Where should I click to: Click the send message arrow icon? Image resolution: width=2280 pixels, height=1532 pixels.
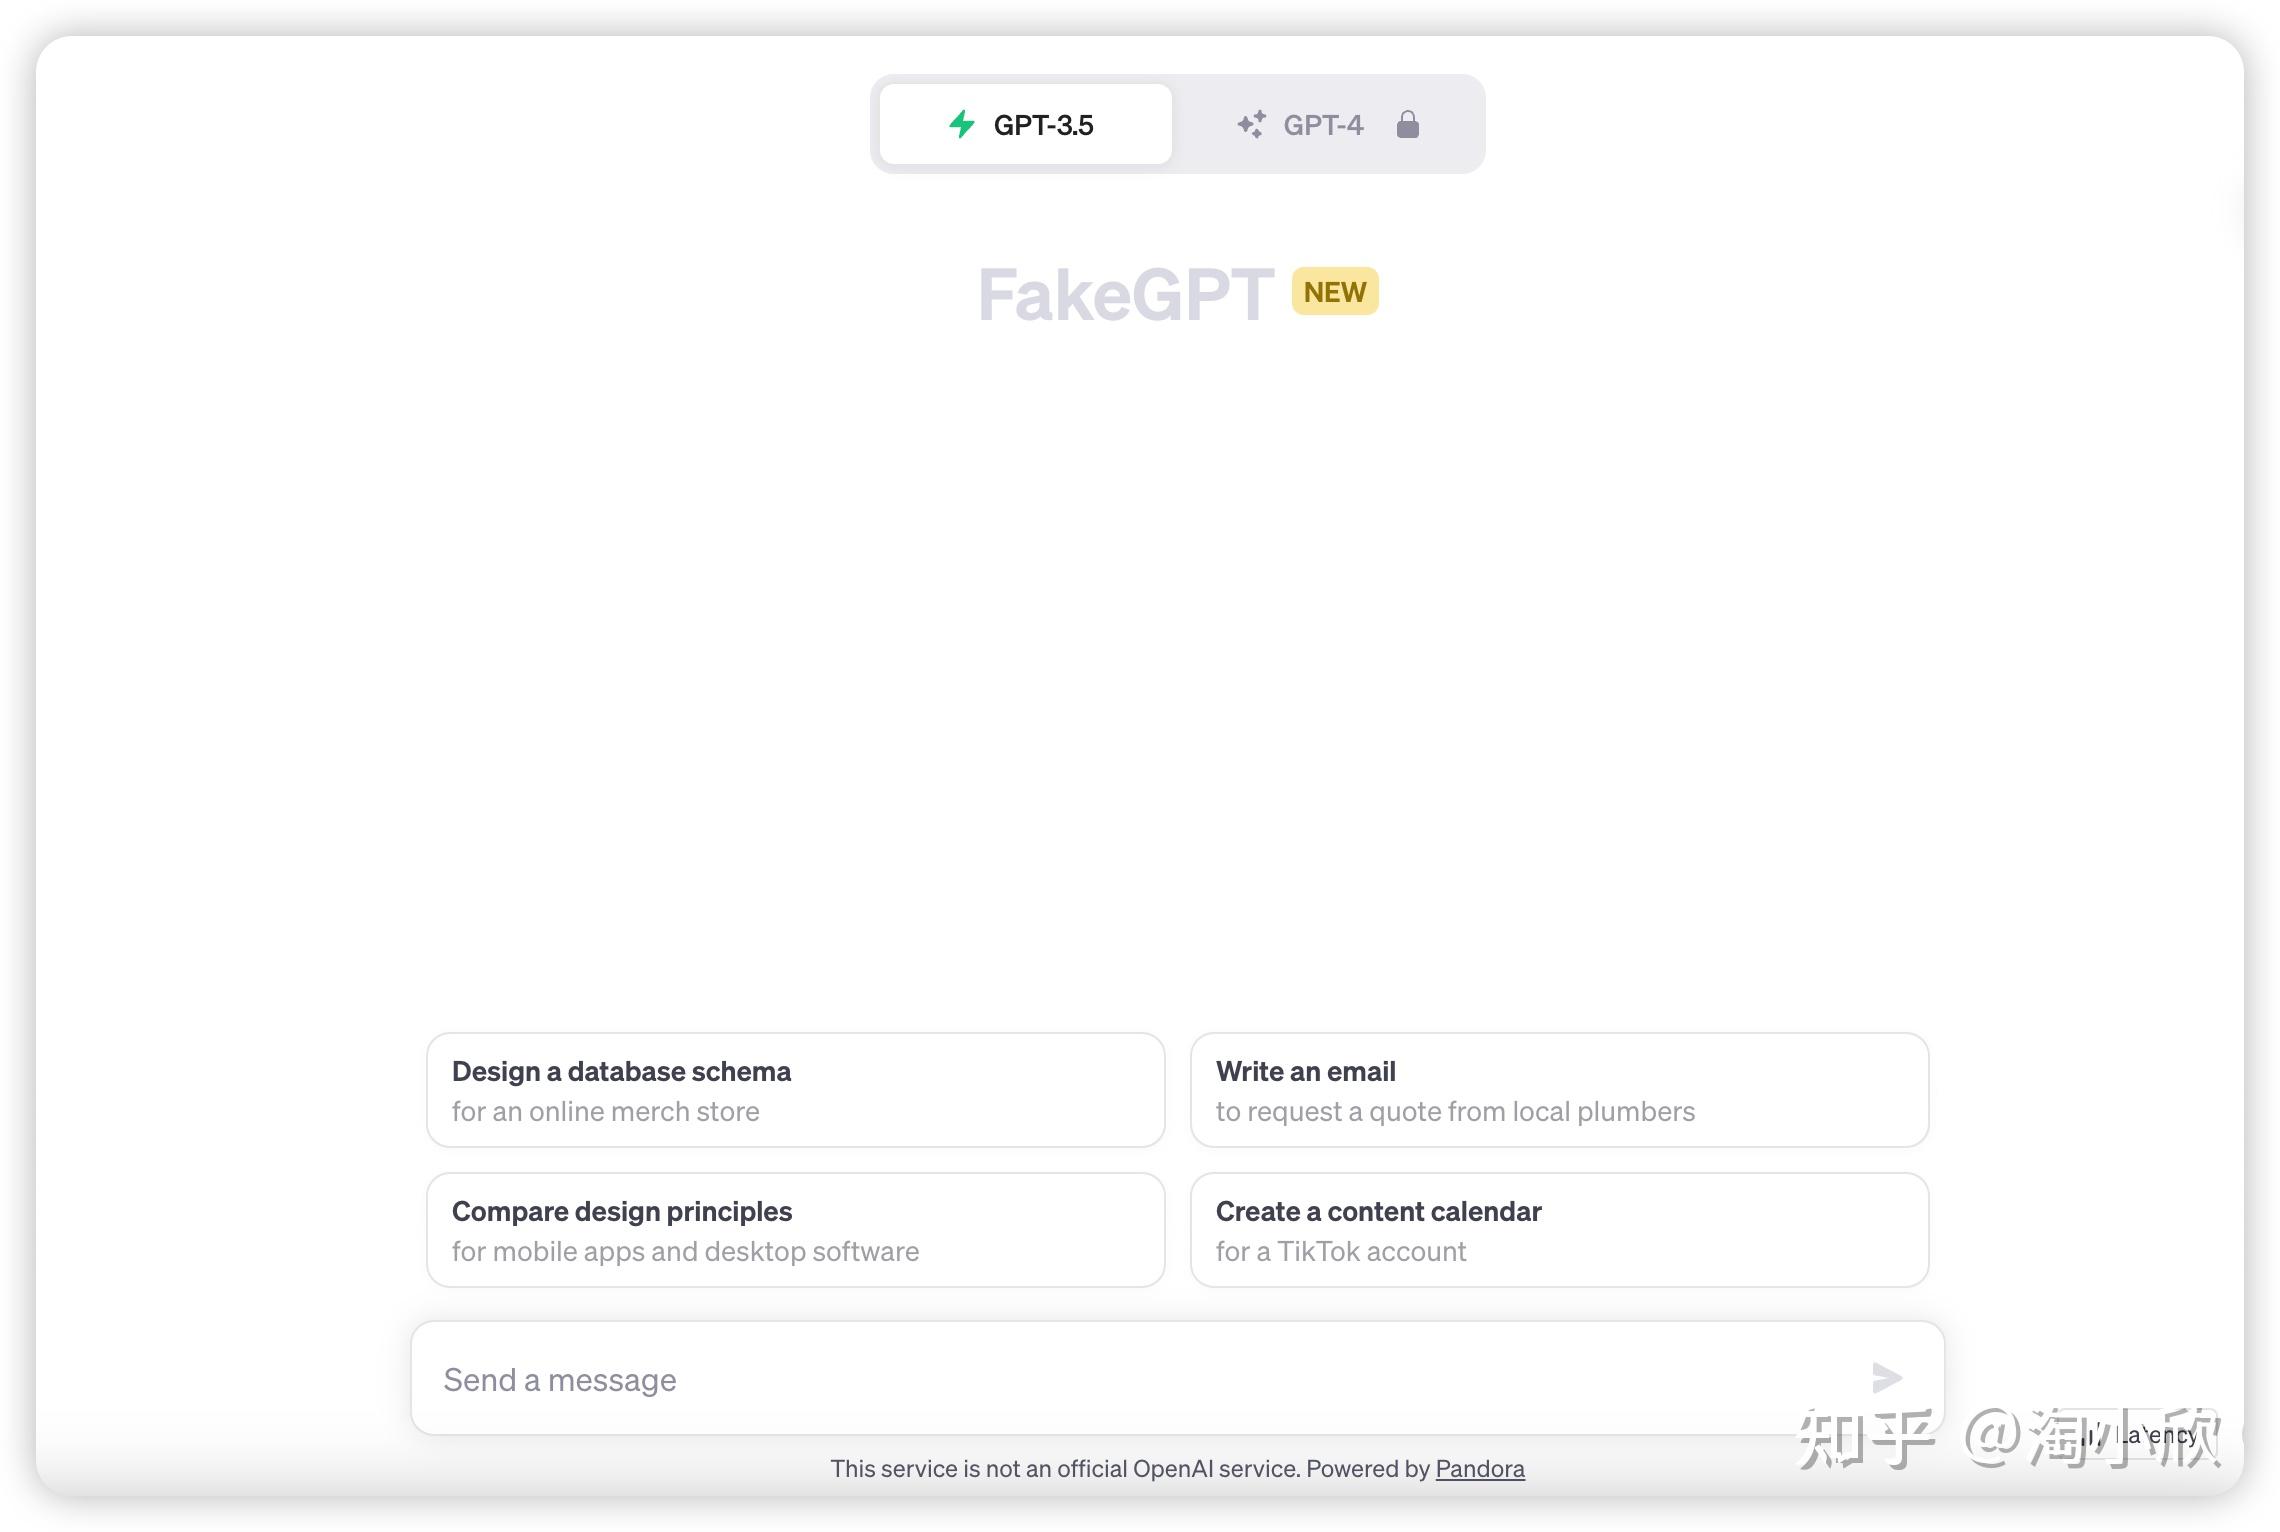point(1887,1378)
